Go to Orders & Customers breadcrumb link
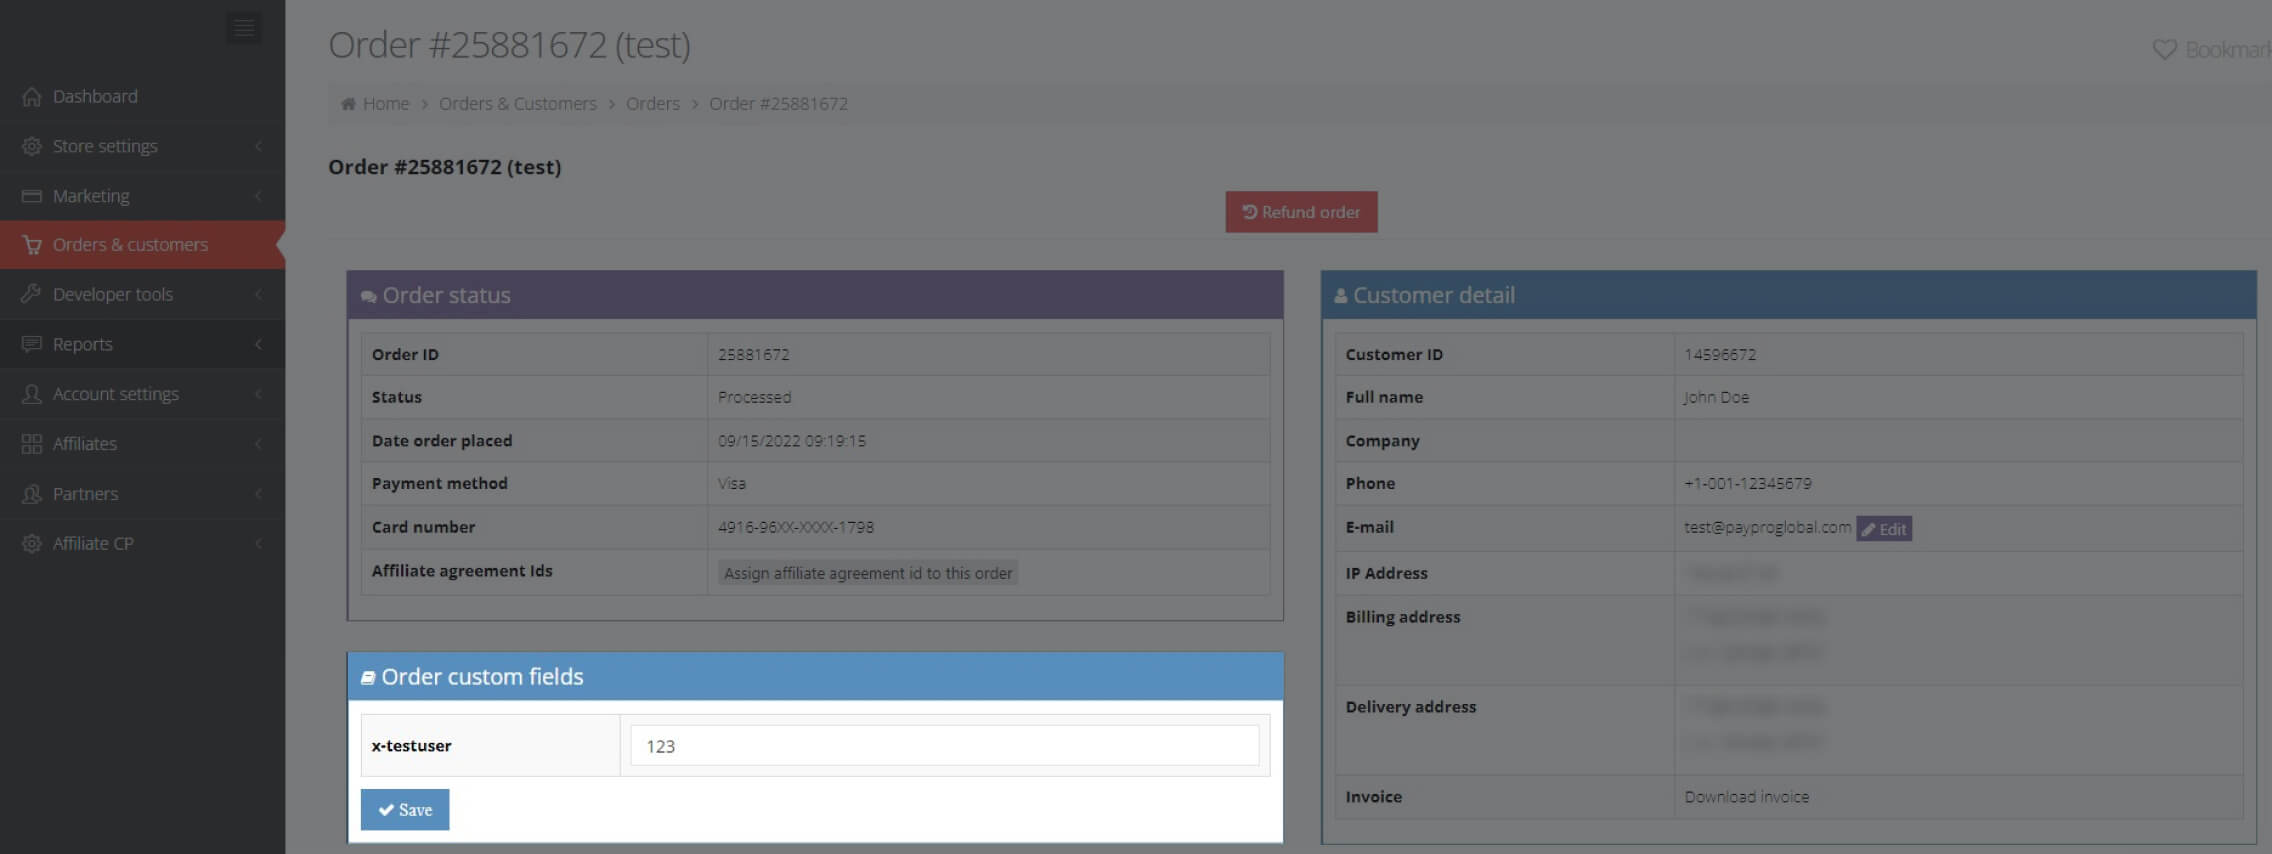 pyautogui.click(x=518, y=104)
